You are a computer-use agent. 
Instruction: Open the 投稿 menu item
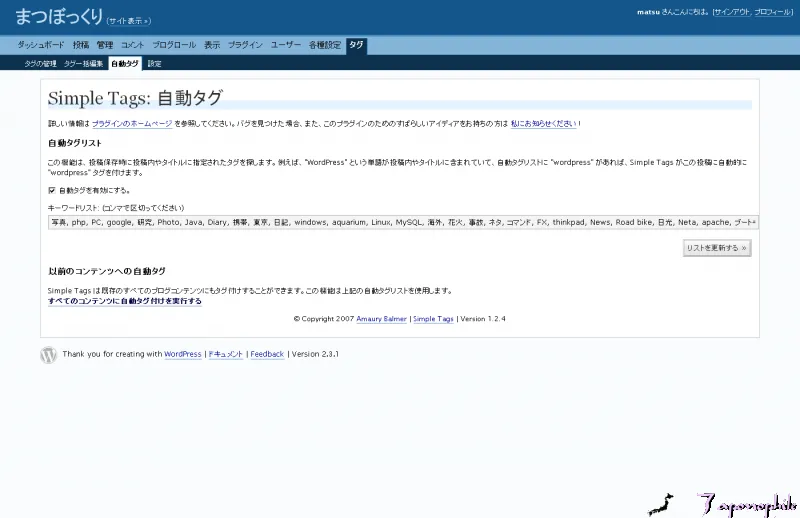[81, 45]
